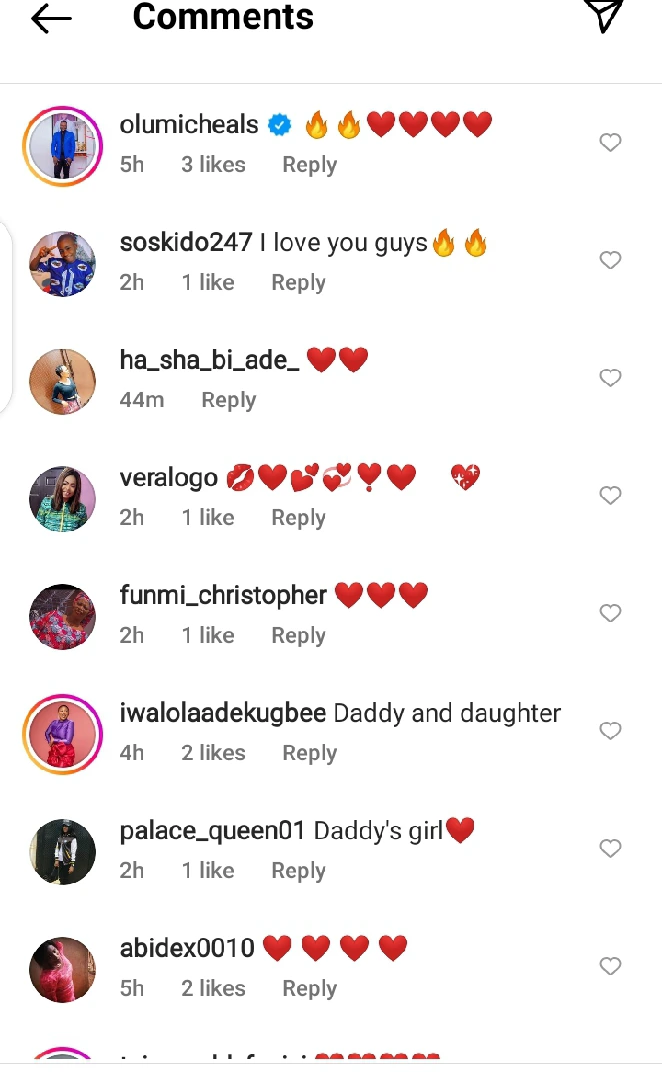Image resolution: width=662 pixels, height=1072 pixels.
Task: Tap heart next to ha_sha_bi_ade_ comment
Action: (610, 377)
